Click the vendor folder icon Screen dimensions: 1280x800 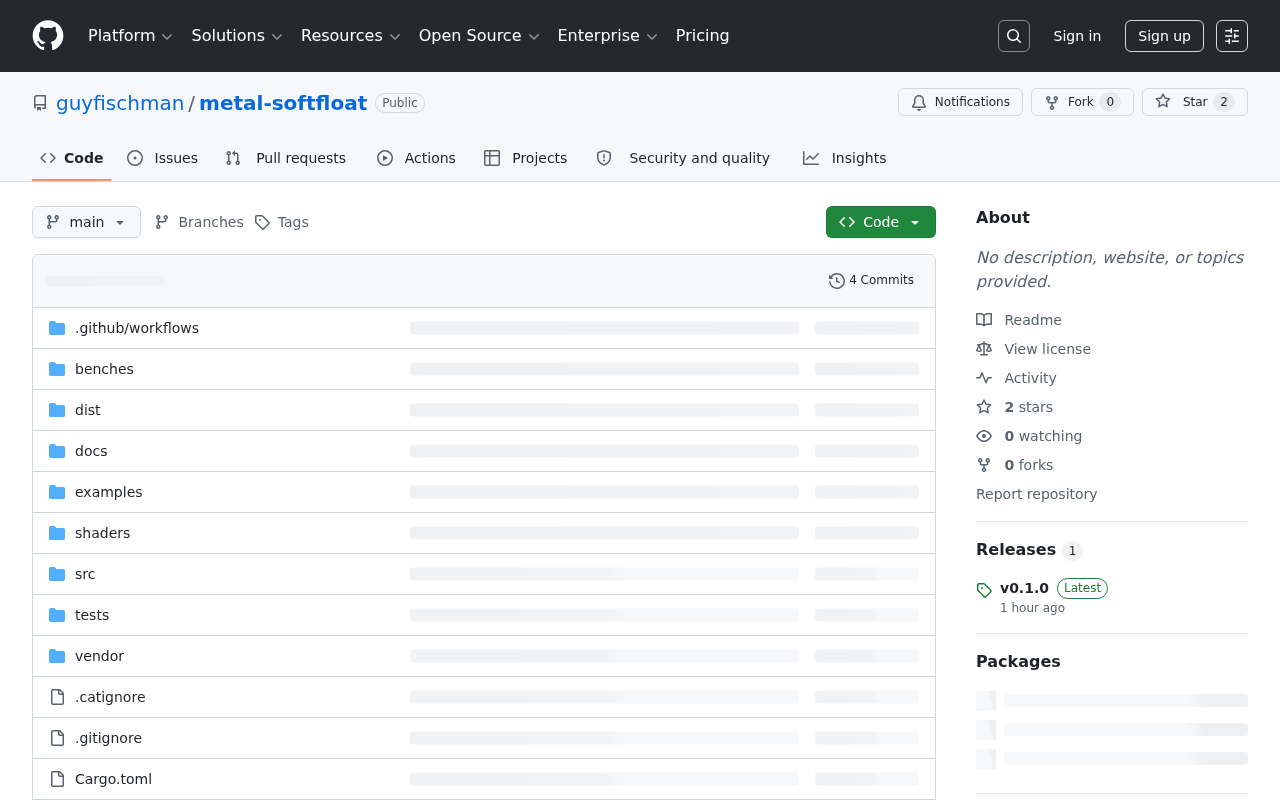[57, 656]
